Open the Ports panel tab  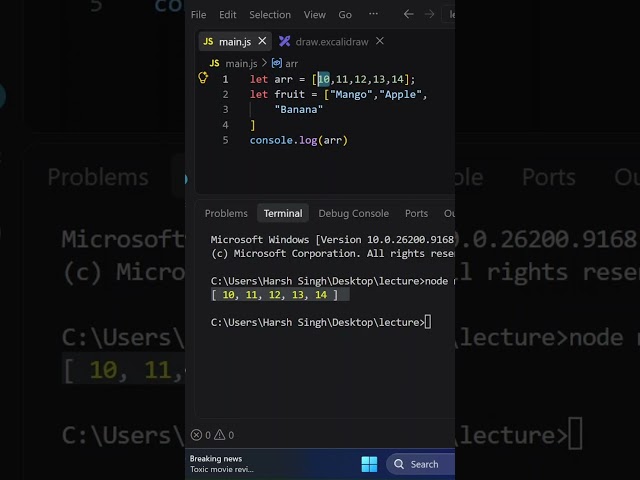(x=416, y=213)
